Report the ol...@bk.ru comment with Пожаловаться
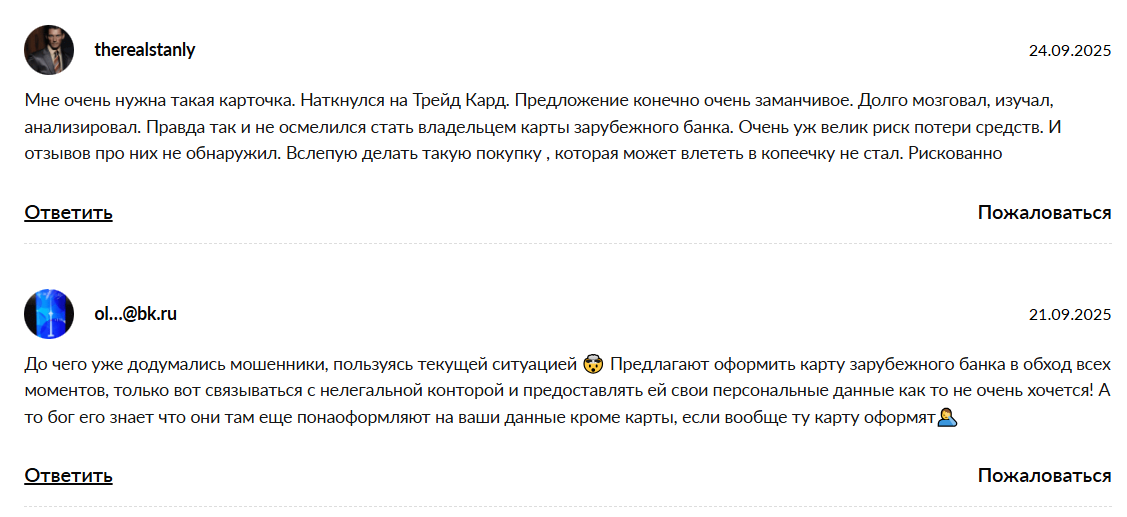 click(1044, 475)
